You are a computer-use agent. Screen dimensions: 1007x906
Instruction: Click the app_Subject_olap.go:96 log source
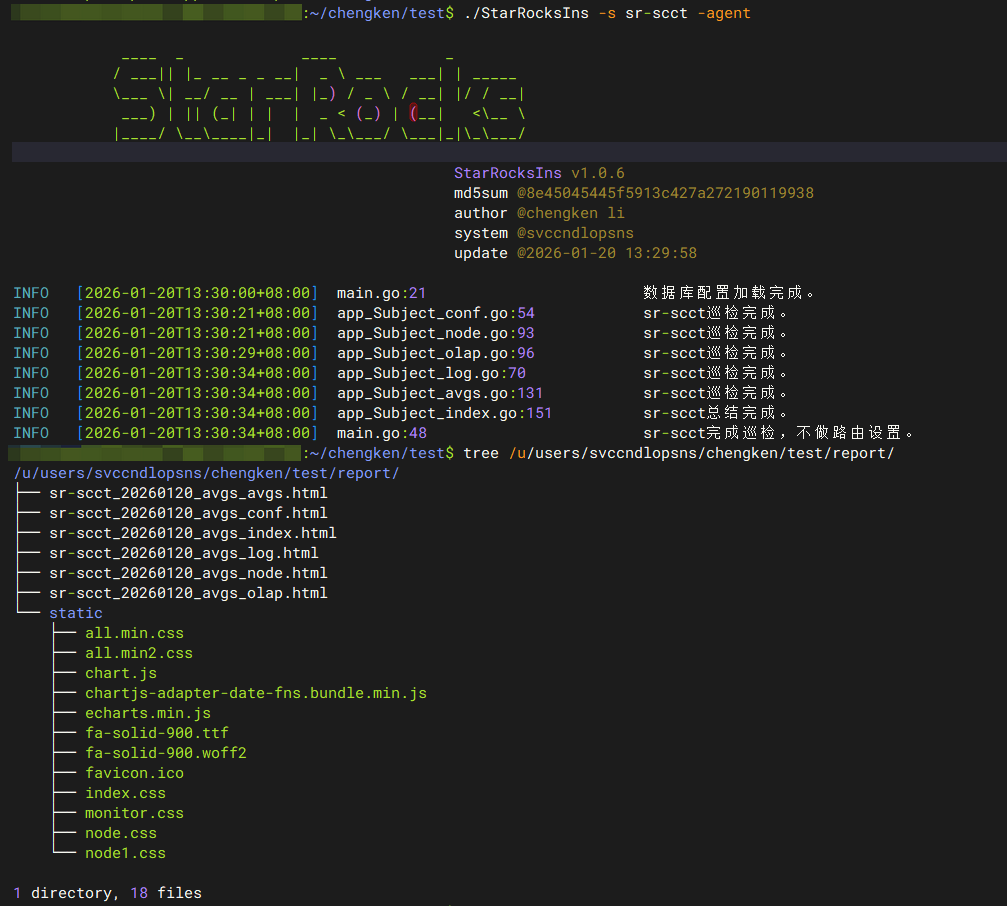pos(435,353)
